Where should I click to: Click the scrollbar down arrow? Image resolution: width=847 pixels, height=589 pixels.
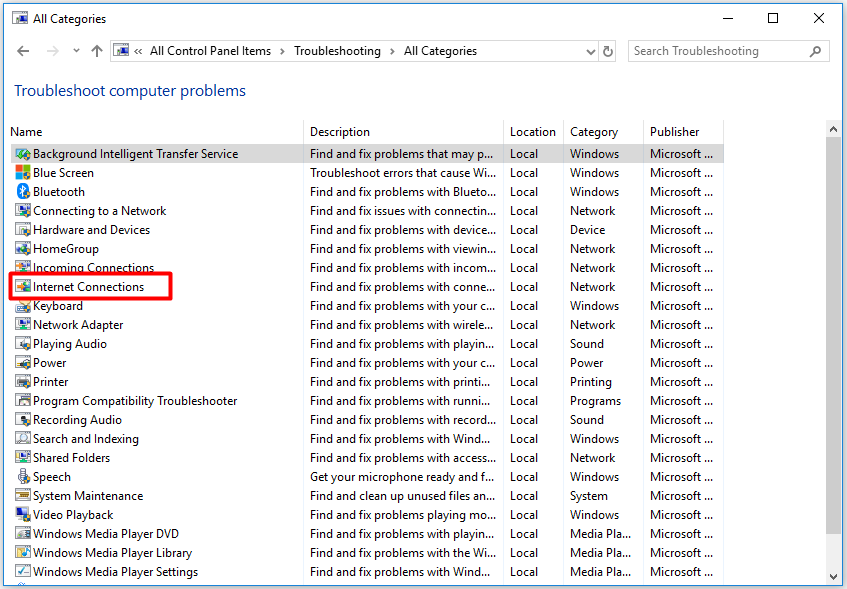click(833, 577)
